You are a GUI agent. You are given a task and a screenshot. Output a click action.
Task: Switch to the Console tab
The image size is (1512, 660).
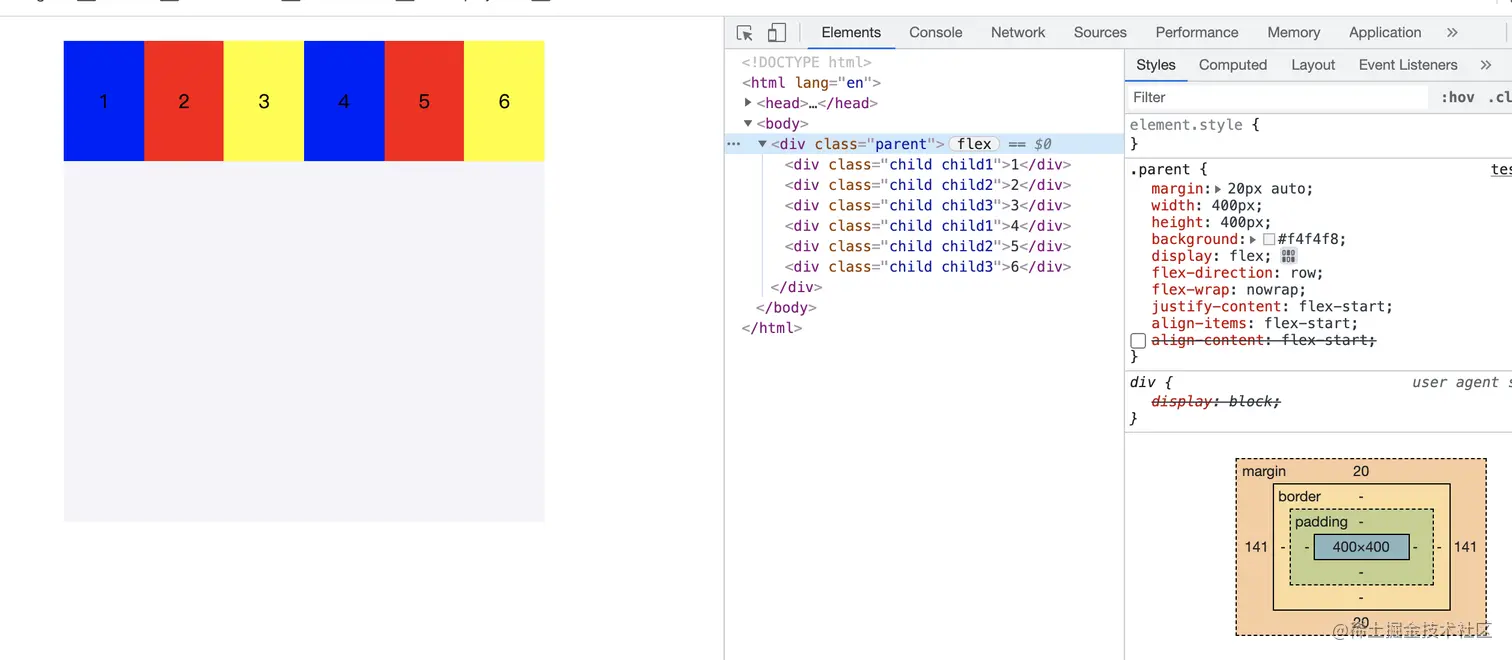(935, 33)
